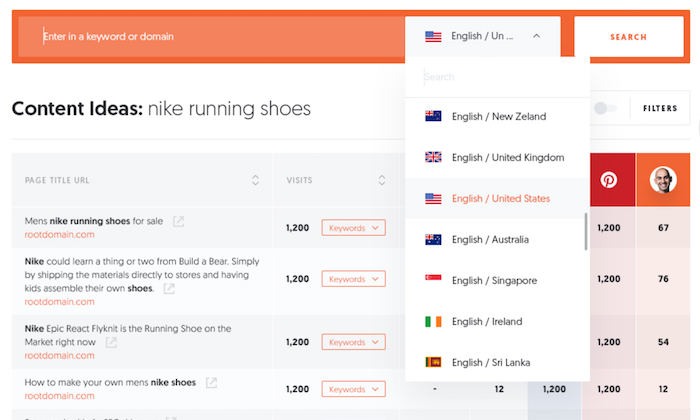Click score 67 in first row

663,228
